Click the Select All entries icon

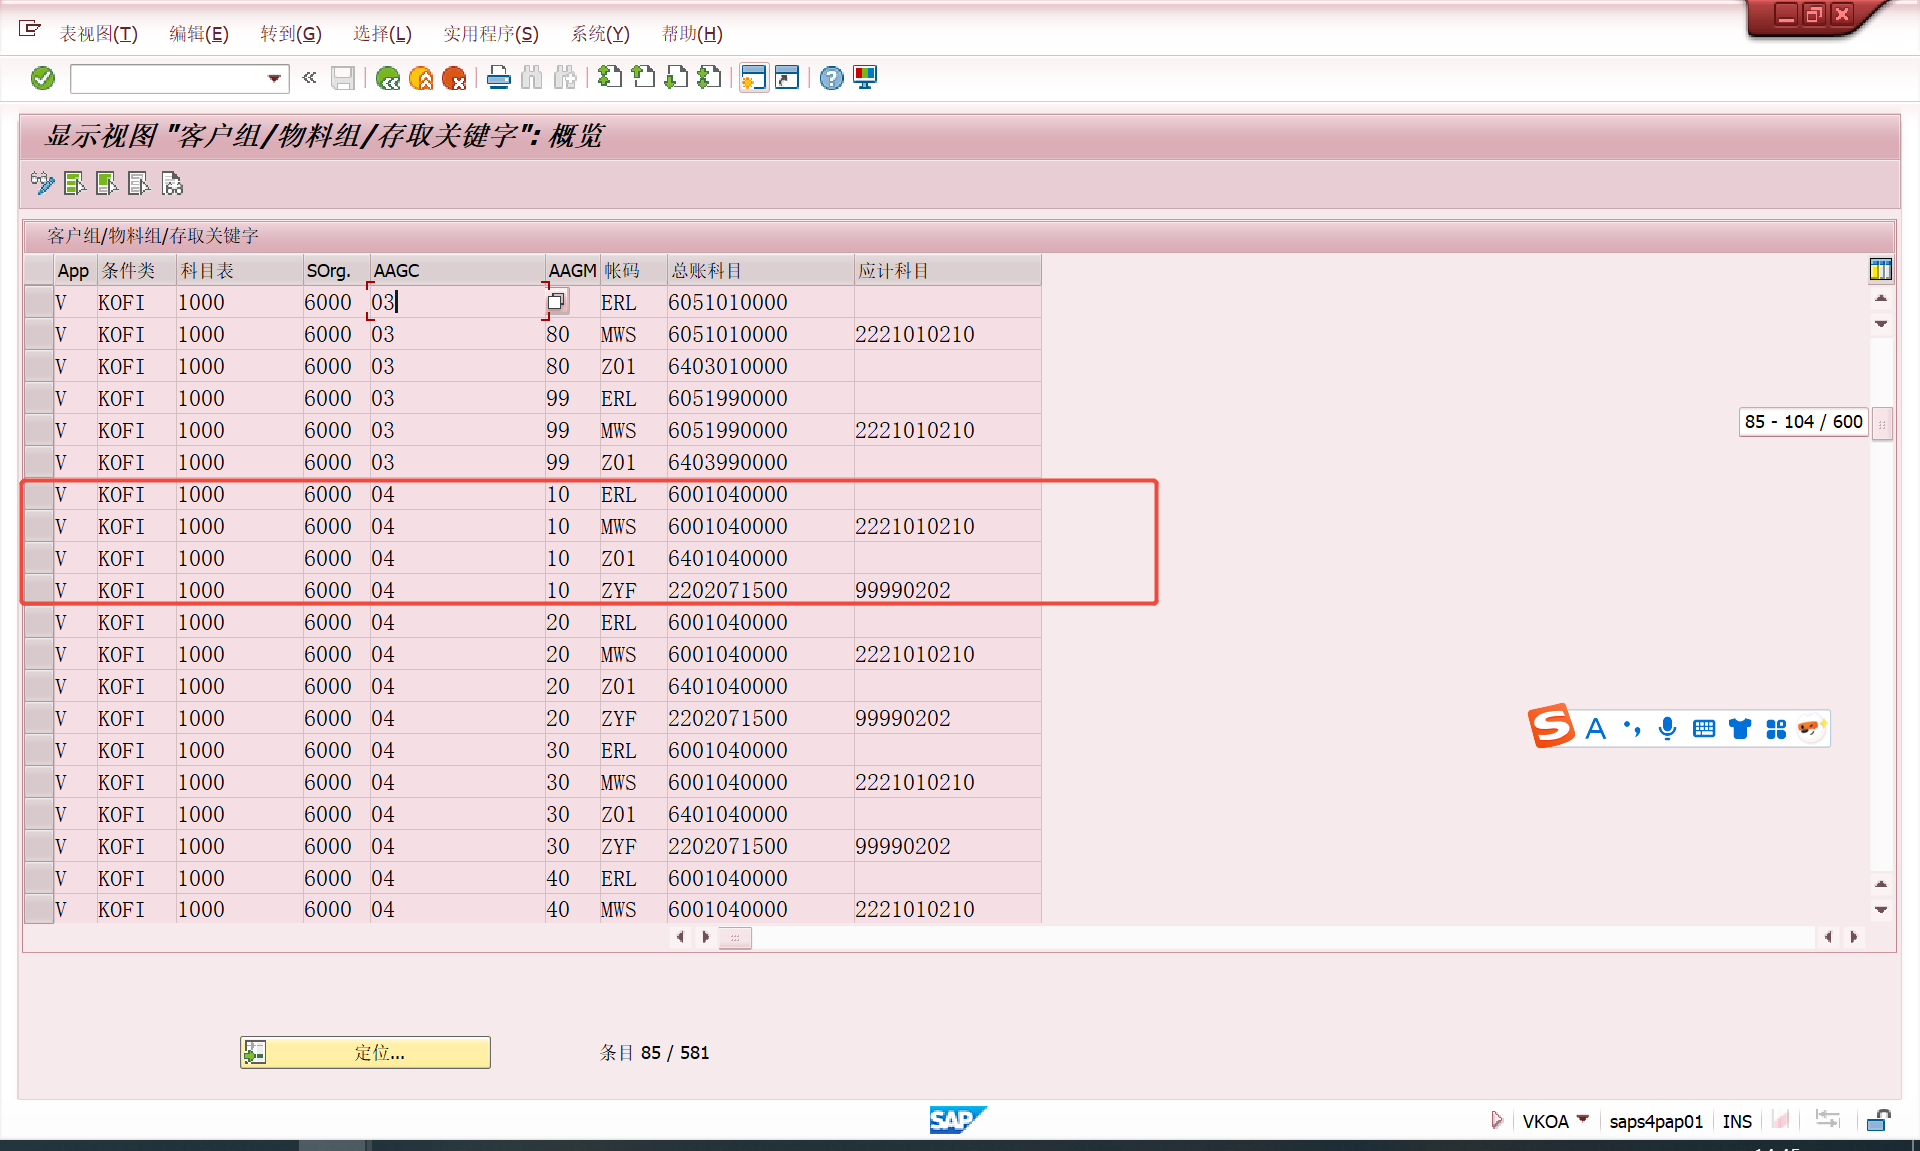coord(75,184)
